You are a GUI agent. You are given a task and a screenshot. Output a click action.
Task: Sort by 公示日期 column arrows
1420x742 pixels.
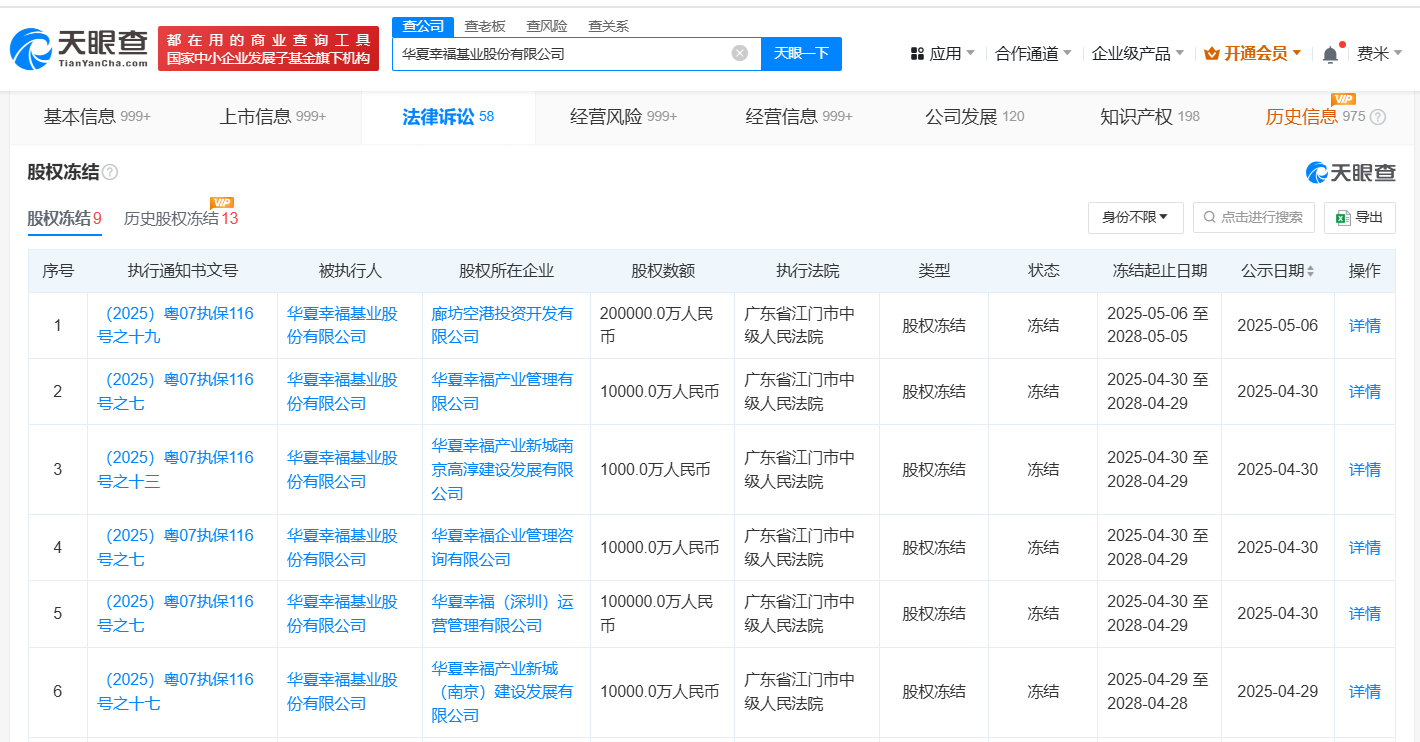point(1310,271)
